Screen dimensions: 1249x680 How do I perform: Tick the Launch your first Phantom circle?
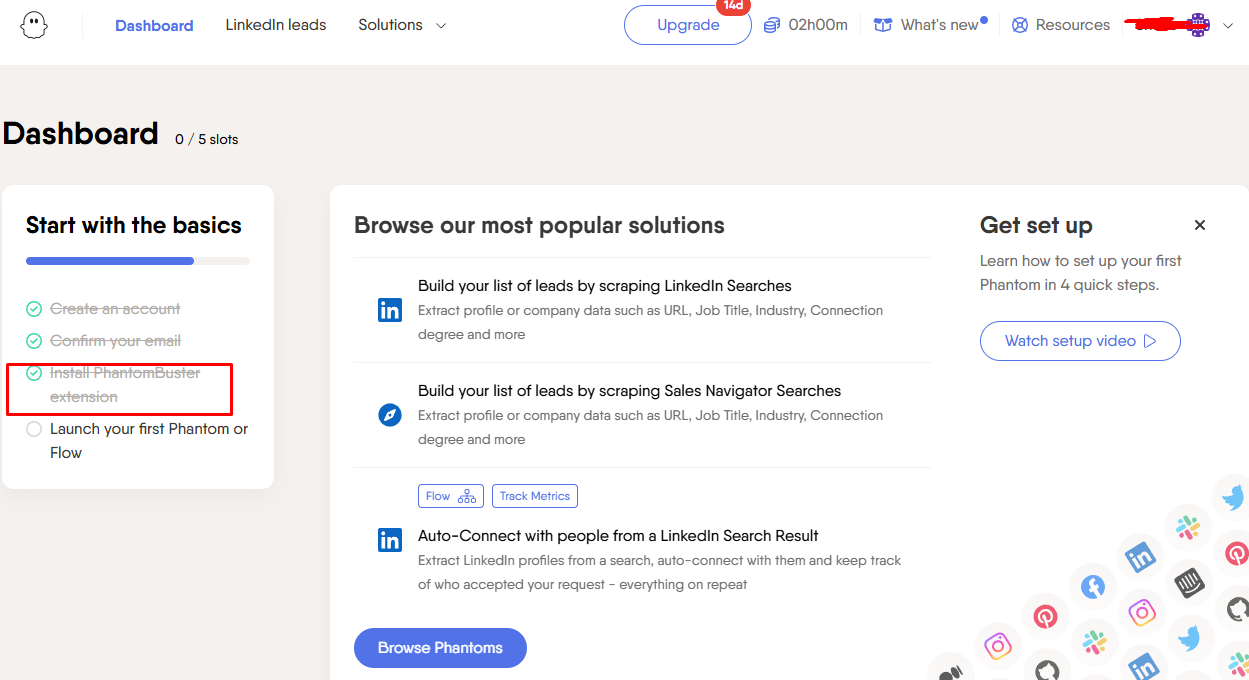click(x=34, y=429)
